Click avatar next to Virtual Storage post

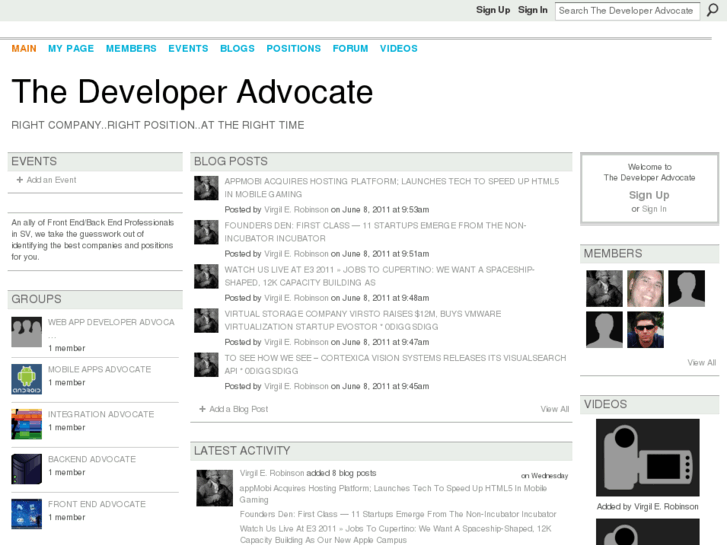coord(206,321)
